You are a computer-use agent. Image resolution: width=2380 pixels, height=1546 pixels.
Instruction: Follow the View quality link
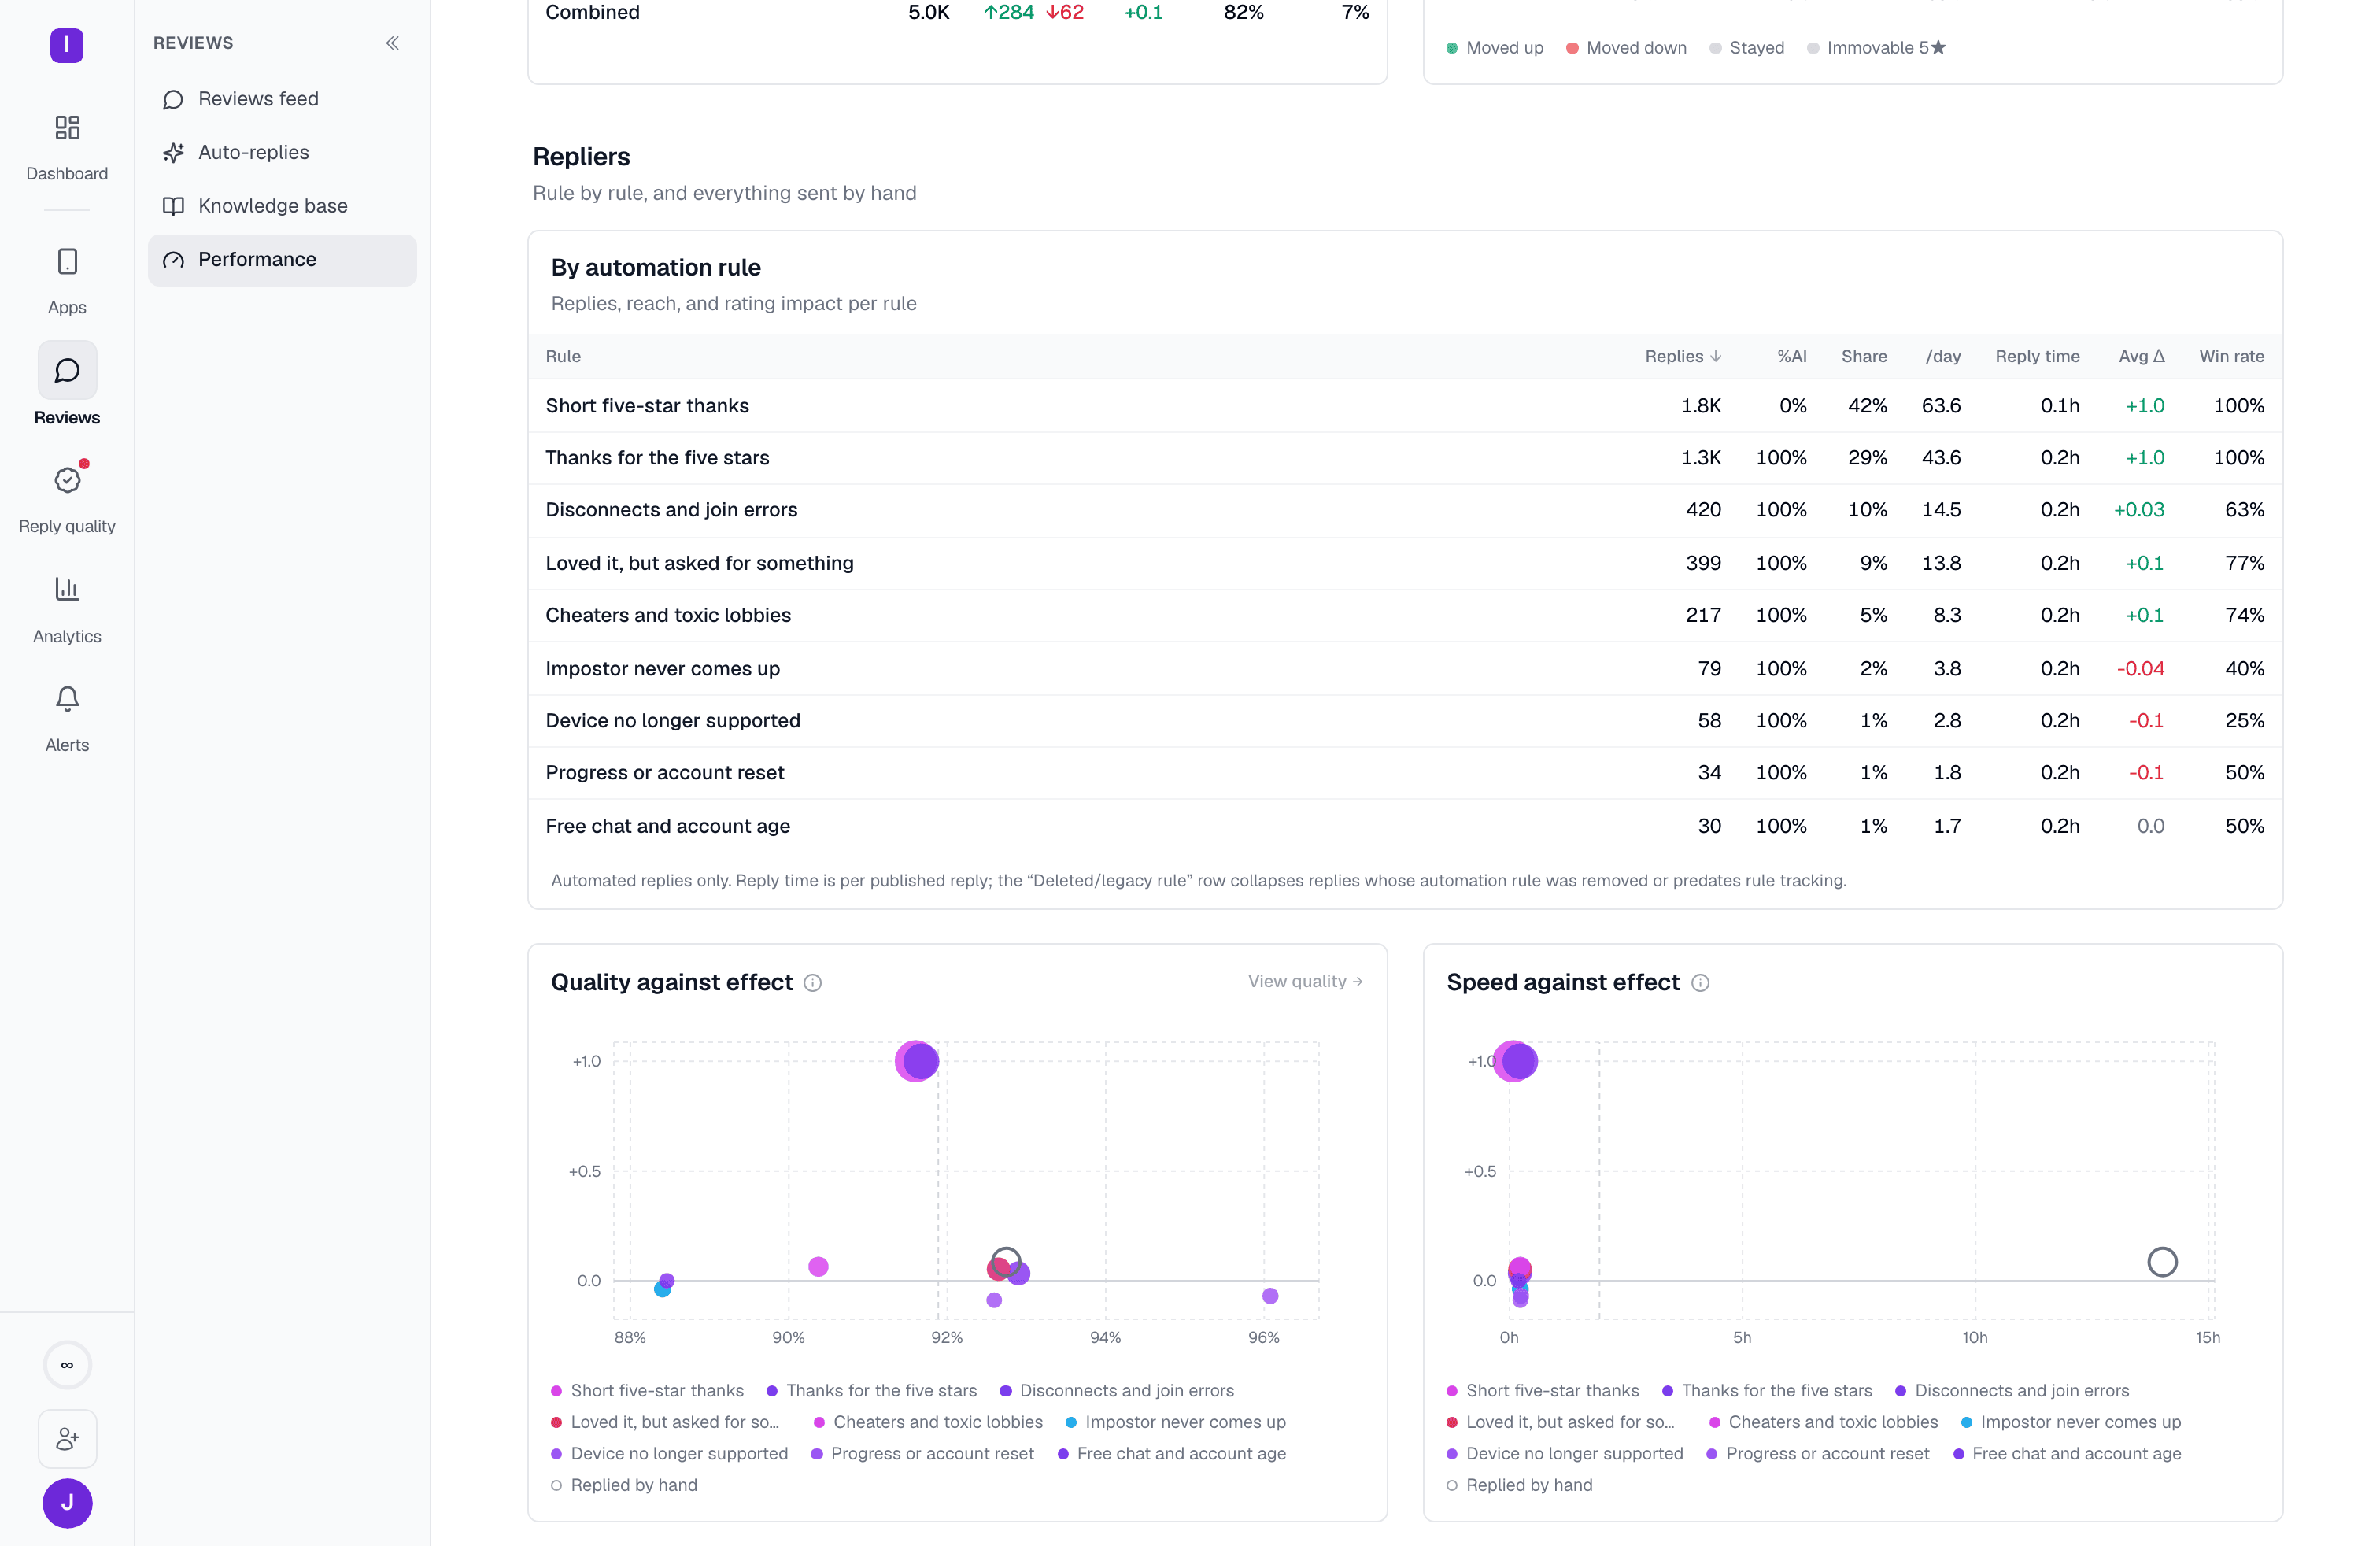1305,981
